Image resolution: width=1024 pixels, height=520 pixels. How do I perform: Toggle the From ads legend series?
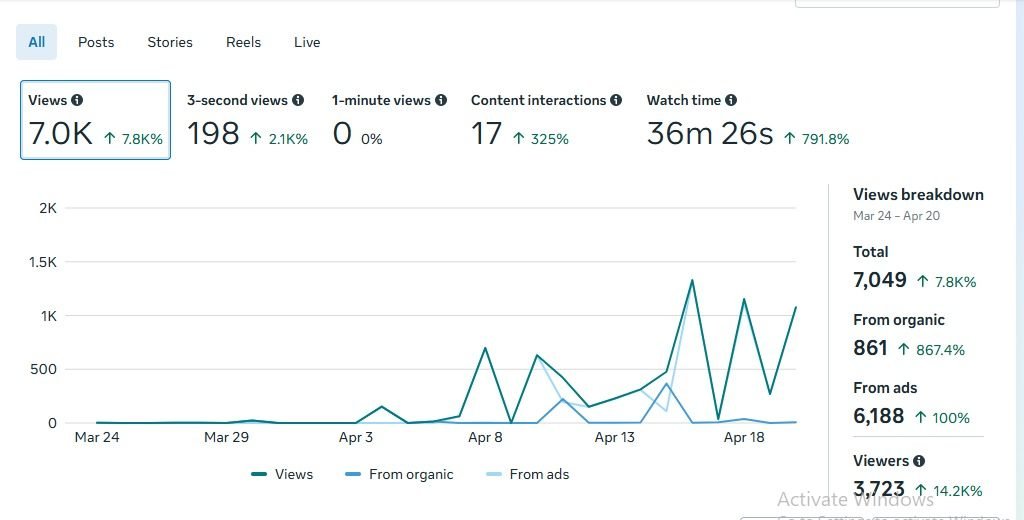[528, 474]
